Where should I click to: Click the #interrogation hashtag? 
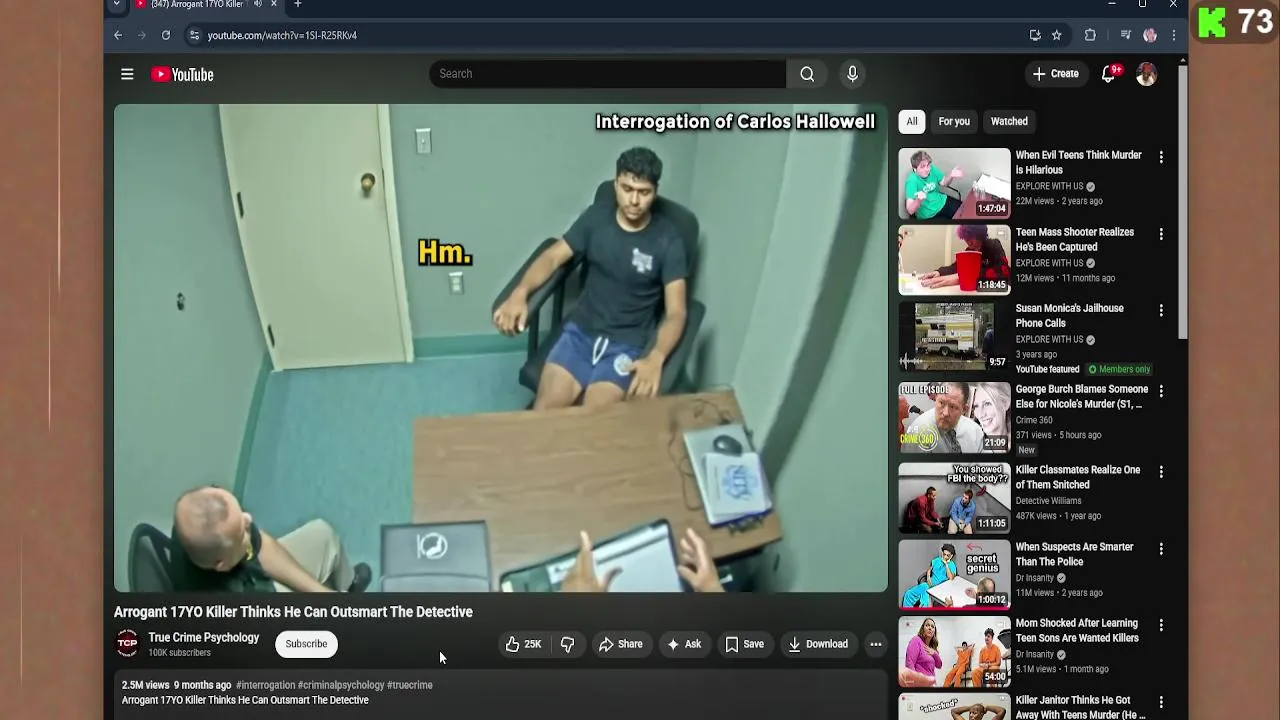coord(265,685)
